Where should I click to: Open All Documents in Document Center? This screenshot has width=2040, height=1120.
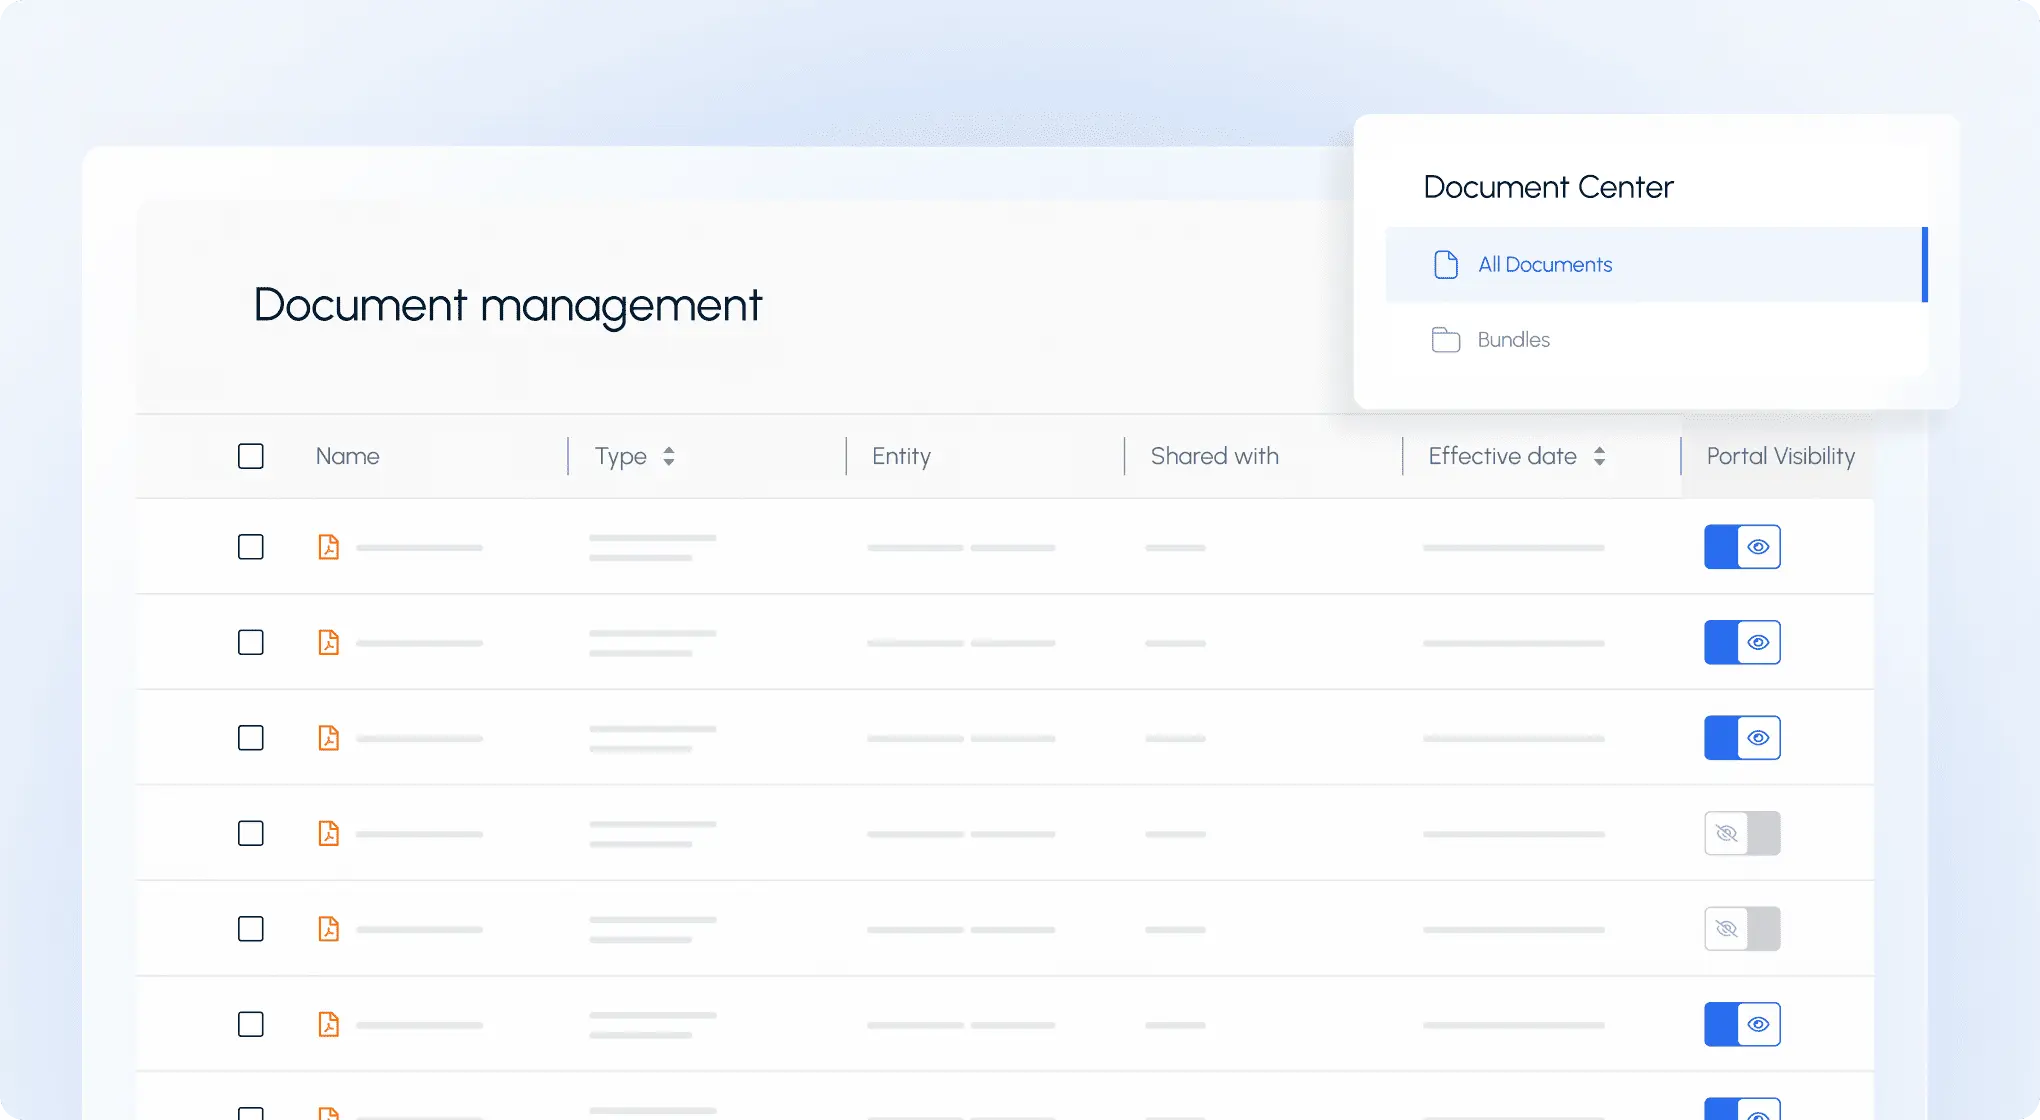click(x=1545, y=264)
